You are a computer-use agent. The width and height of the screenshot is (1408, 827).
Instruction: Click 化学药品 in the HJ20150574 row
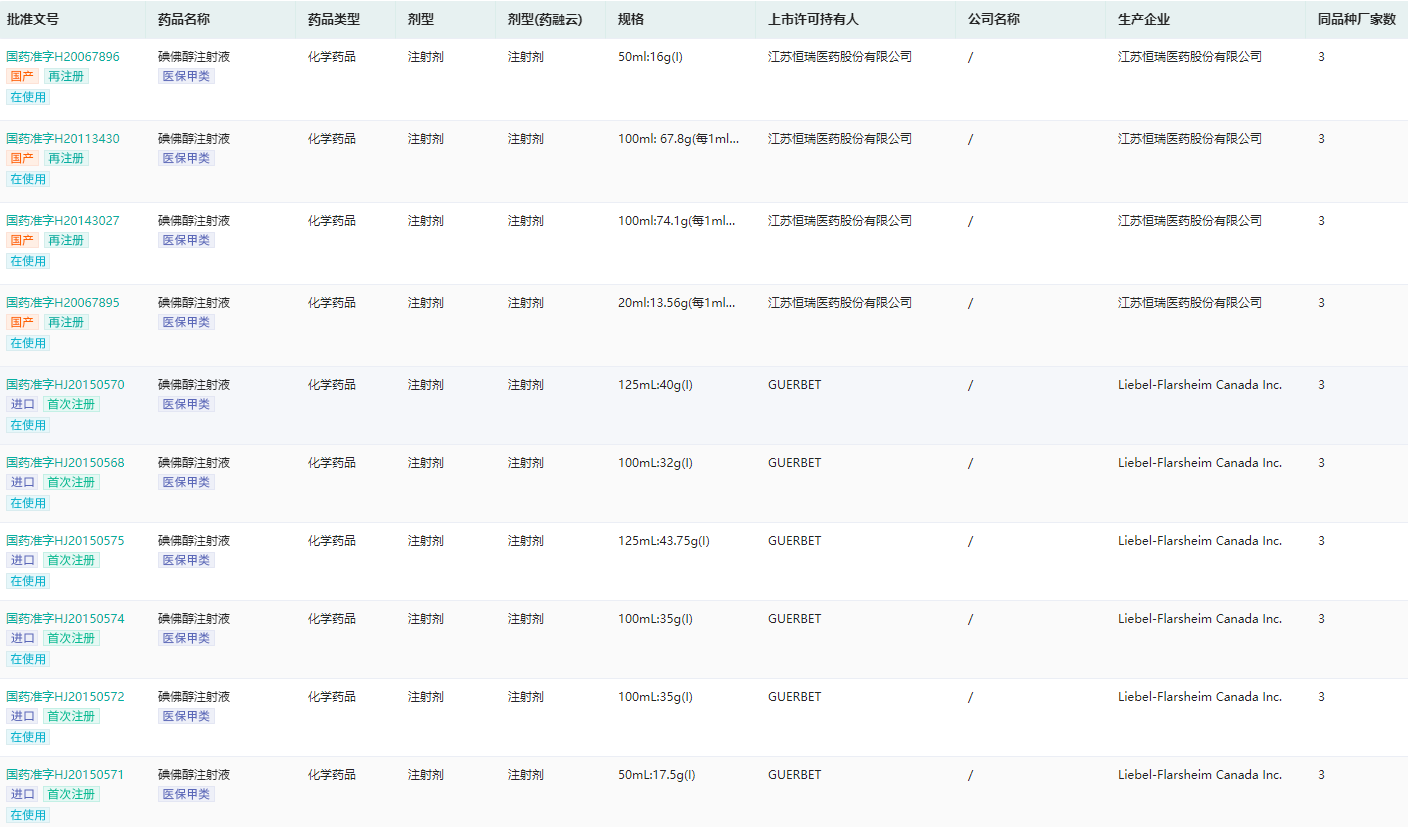coord(332,619)
